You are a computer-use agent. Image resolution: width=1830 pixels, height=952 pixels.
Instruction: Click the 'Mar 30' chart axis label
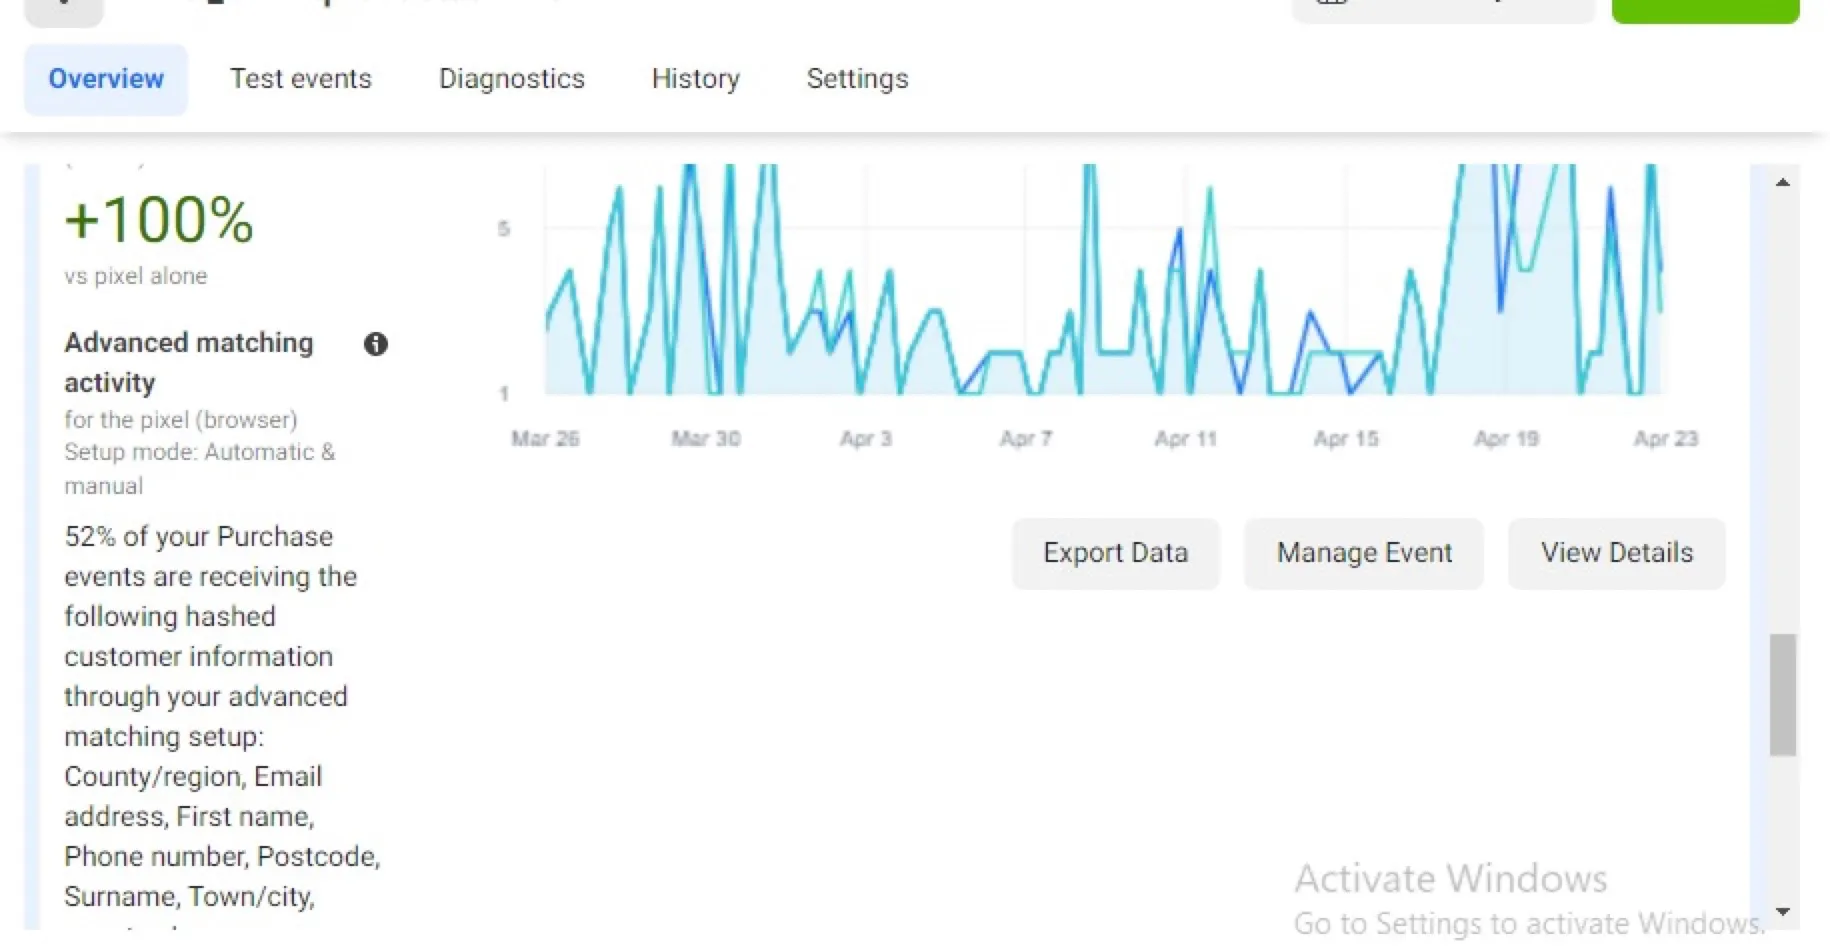[706, 438]
